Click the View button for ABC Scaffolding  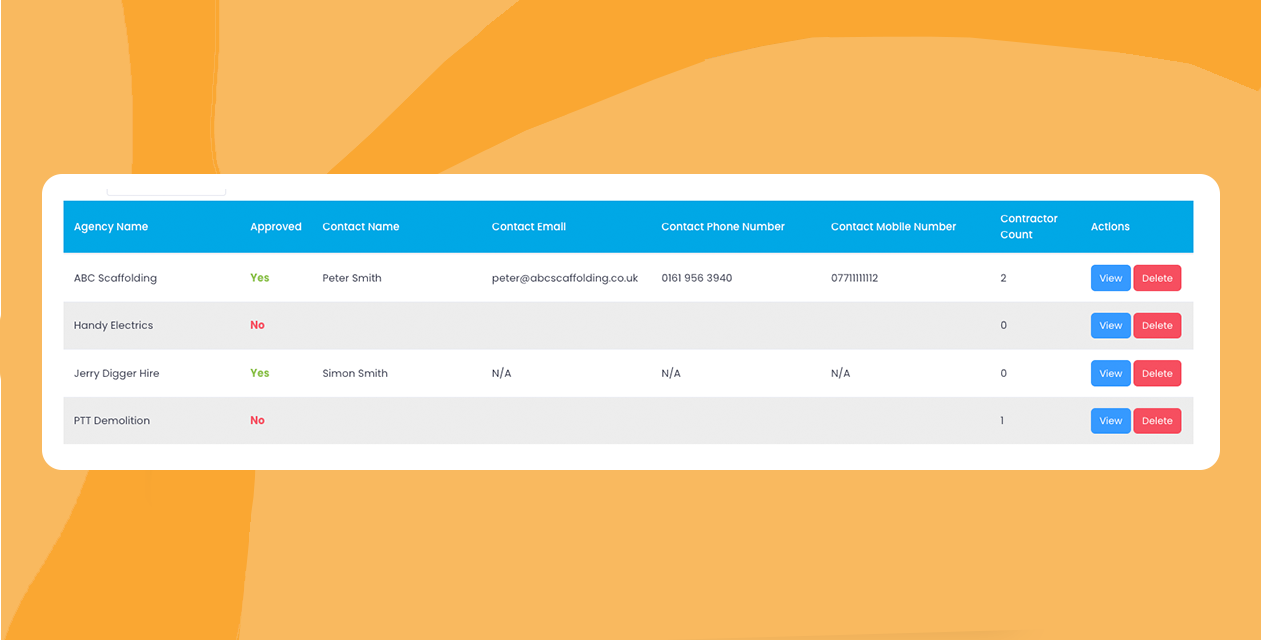coord(1110,277)
